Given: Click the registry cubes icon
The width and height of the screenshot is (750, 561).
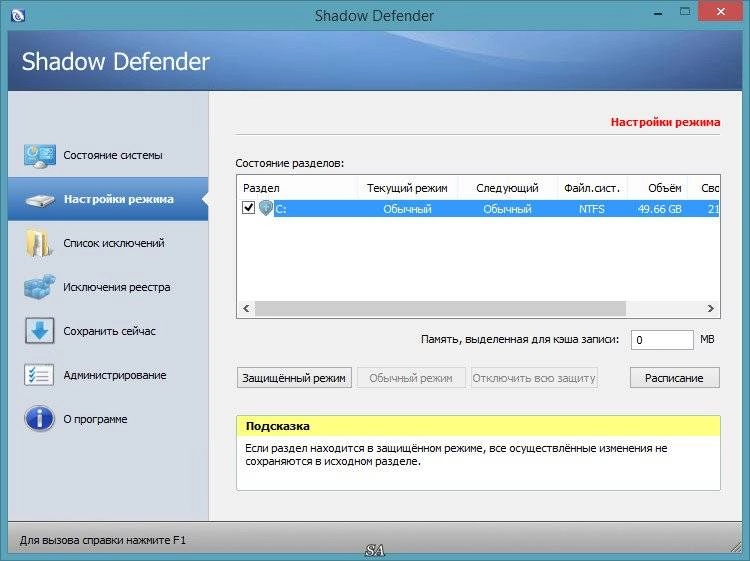Looking at the screenshot, I should 40,287.
